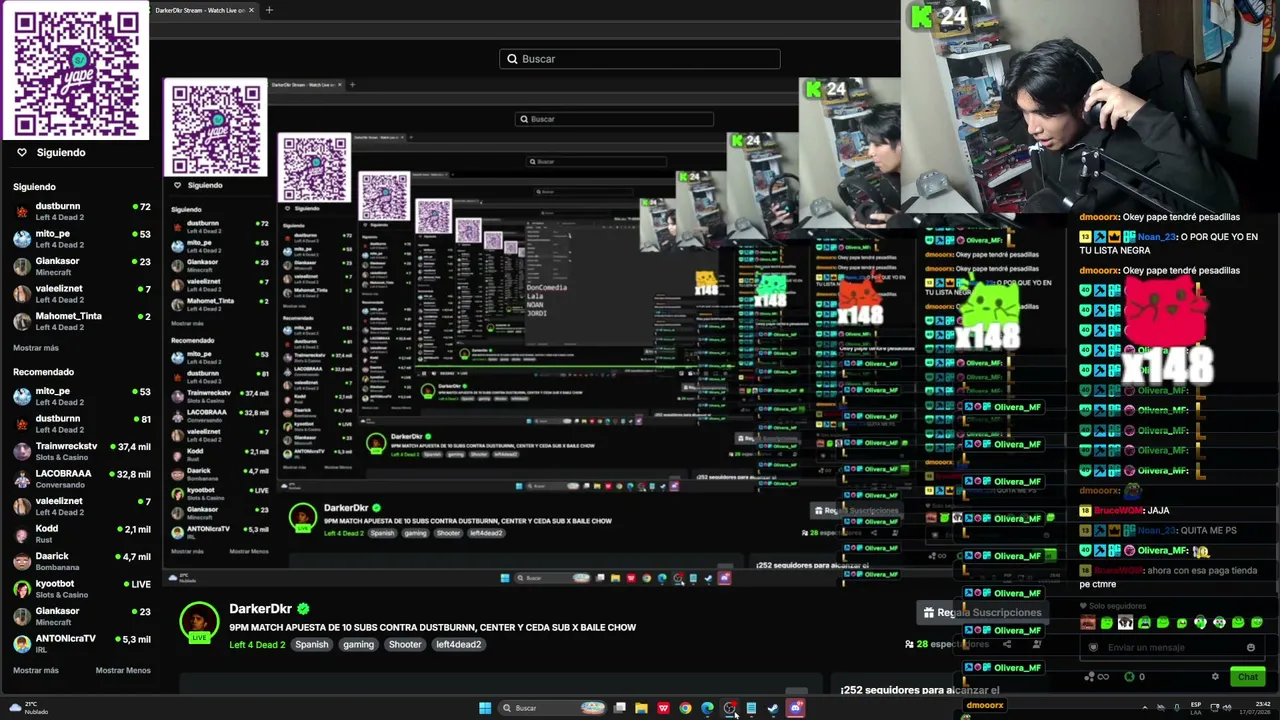Select valeeliznet row in Recomendado section
Screen dimensions: 1280x720
coord(80,506)
